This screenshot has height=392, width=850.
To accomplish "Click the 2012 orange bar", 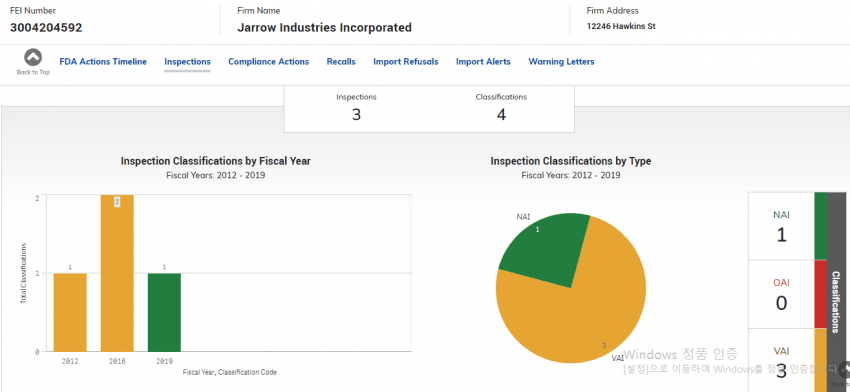I will [x=70, y=312].
